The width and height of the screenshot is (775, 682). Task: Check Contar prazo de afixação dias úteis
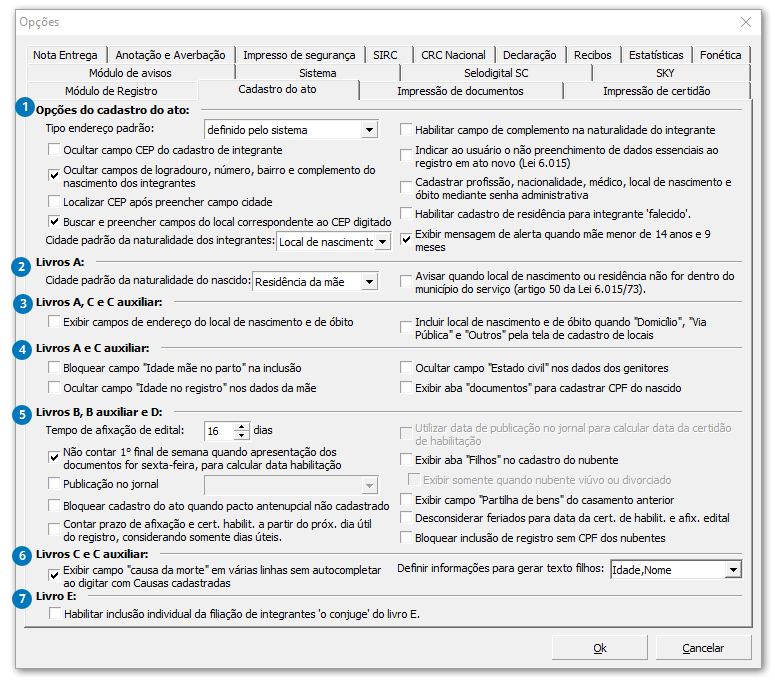coord(54,529)
